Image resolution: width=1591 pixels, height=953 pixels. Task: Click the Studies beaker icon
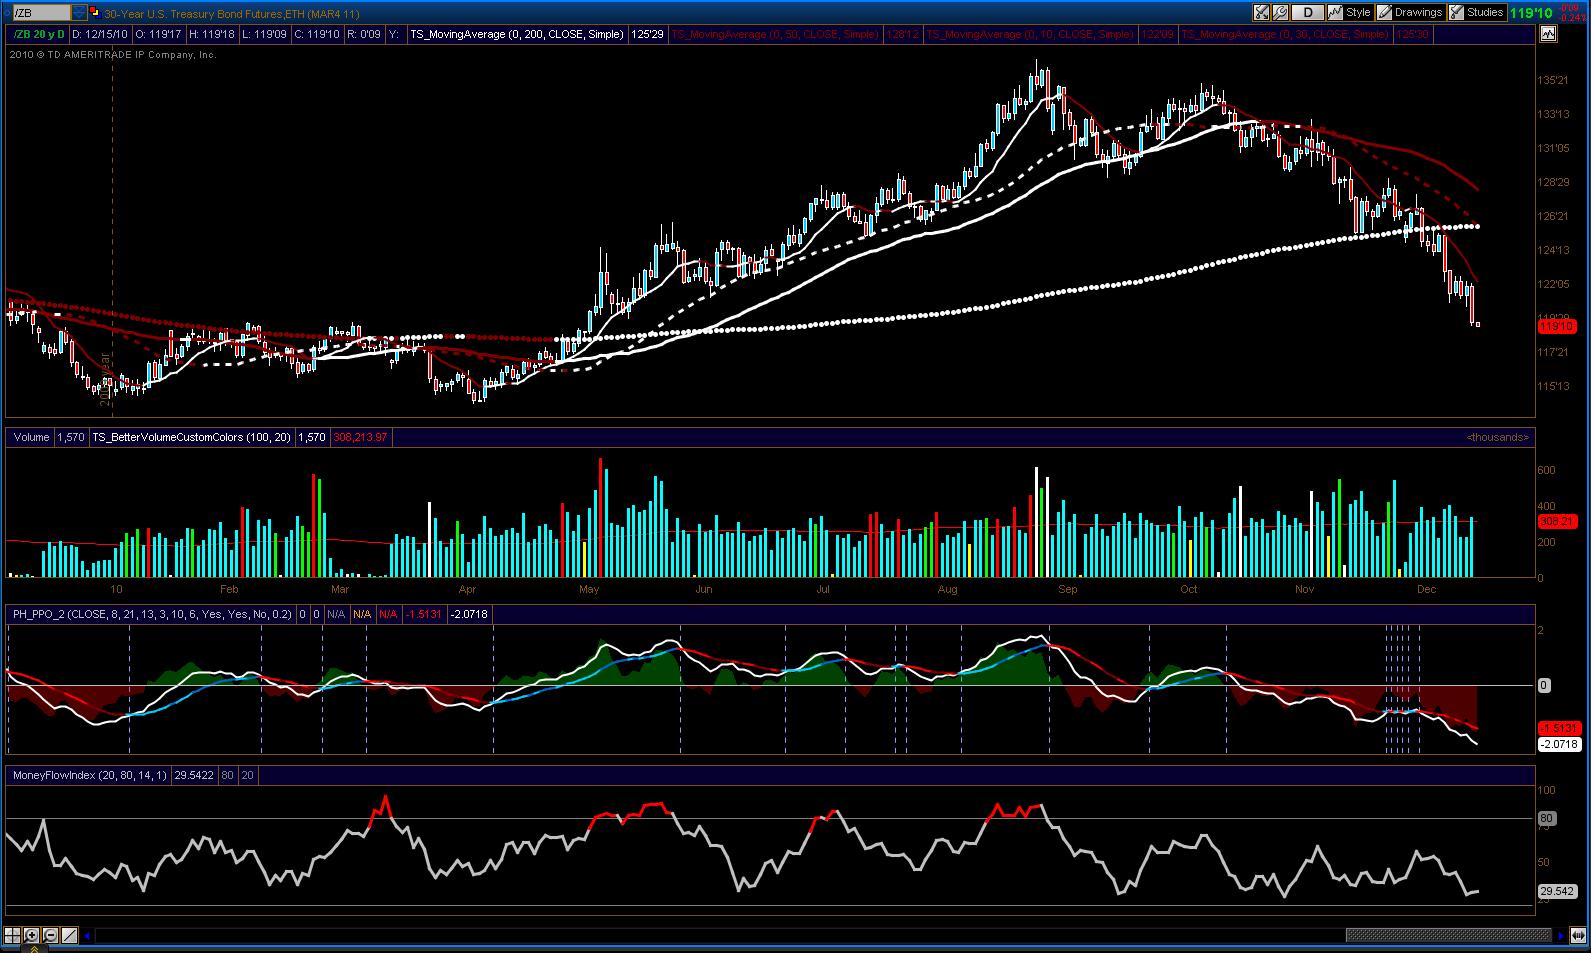(x=1457, y=13)
